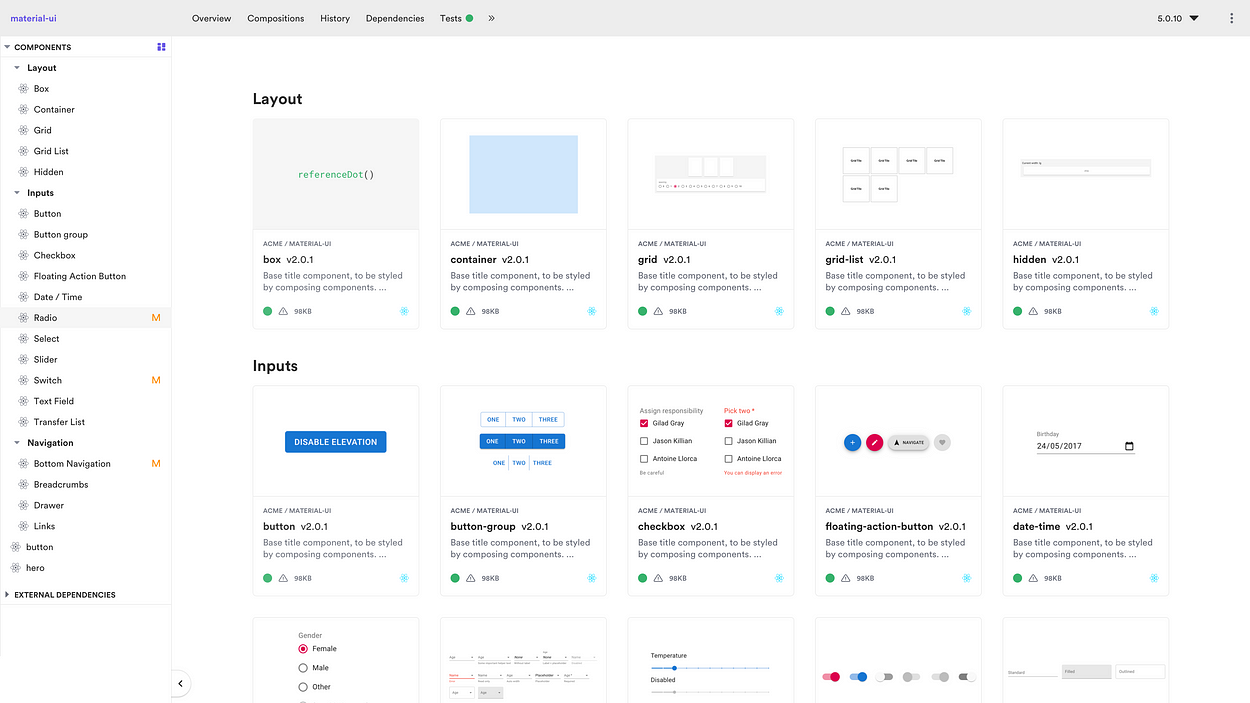The image size is (1250, 703).
Task: Toggle Gilad Gray checkbox under Pick two
Action: tap(728, 423)
